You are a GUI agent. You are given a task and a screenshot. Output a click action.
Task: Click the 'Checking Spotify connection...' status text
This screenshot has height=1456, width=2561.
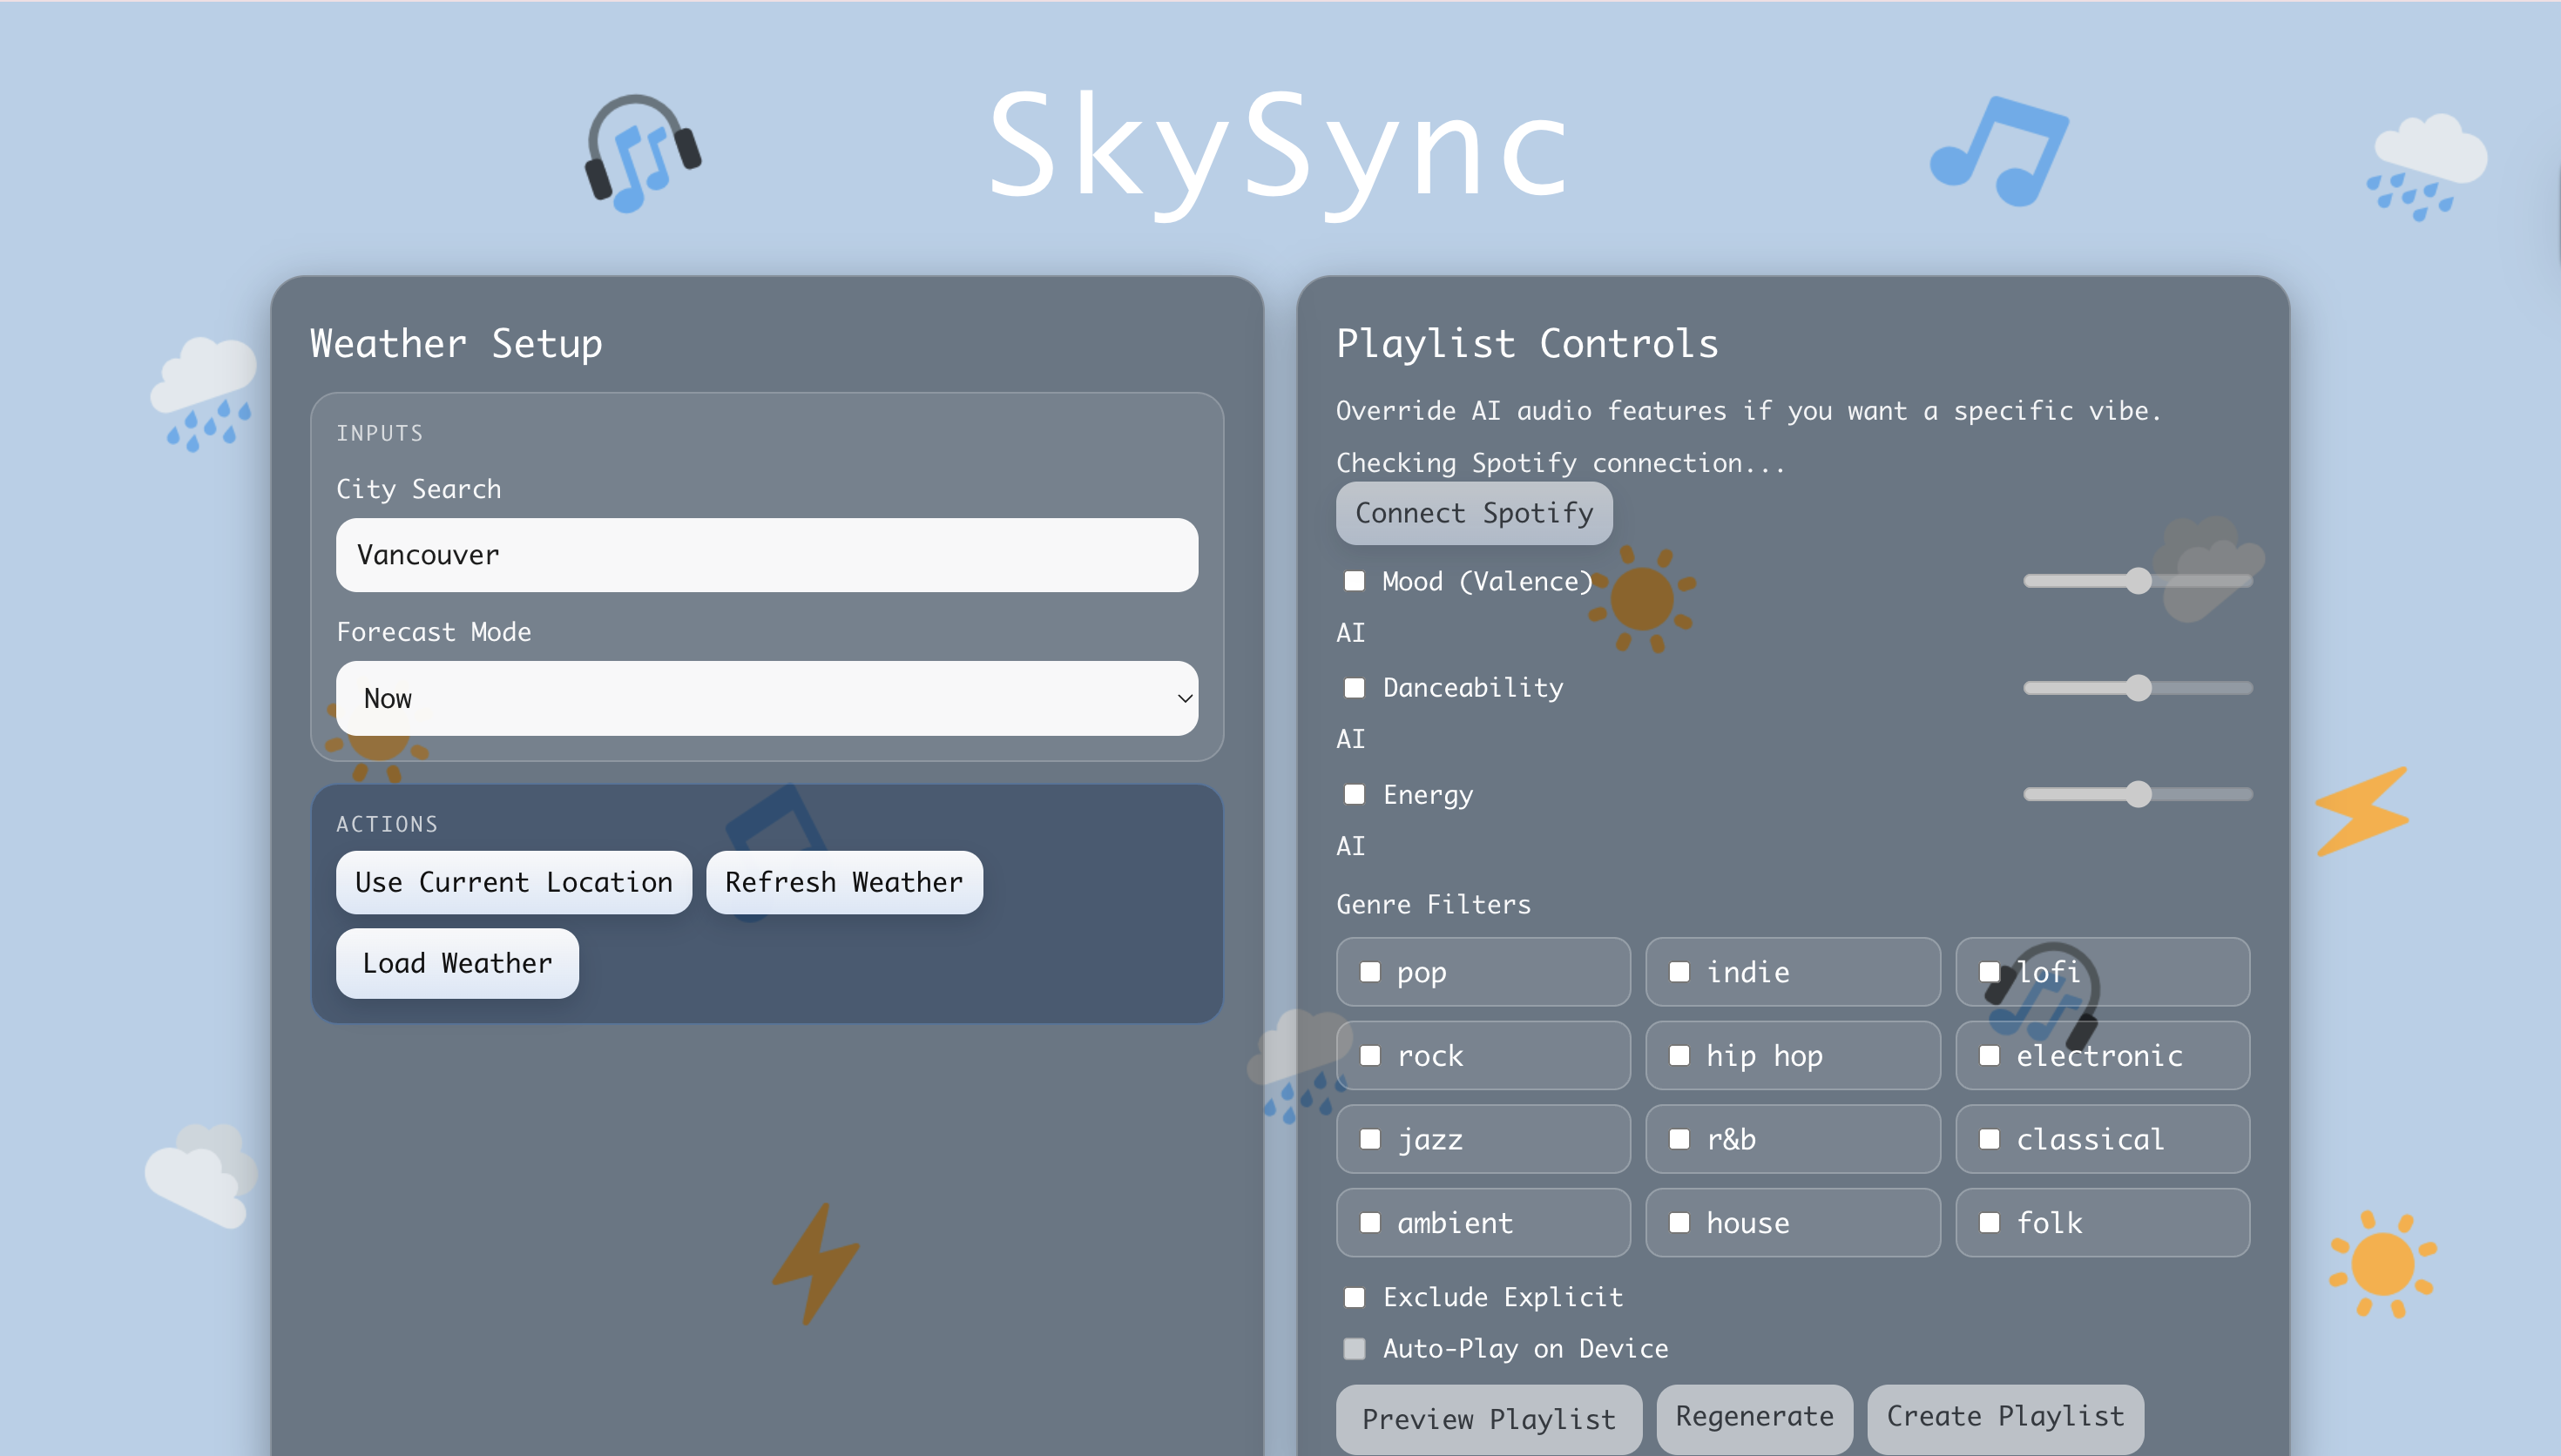coord(1560,463)
